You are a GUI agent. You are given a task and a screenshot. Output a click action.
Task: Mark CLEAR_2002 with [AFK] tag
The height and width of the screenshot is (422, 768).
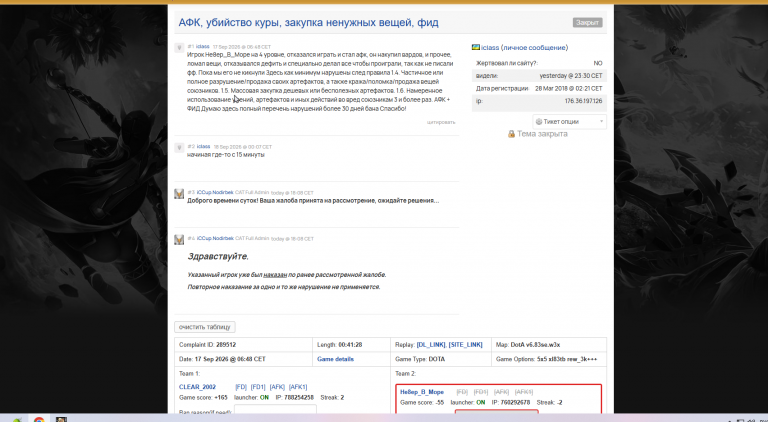(x=277, y=387)
